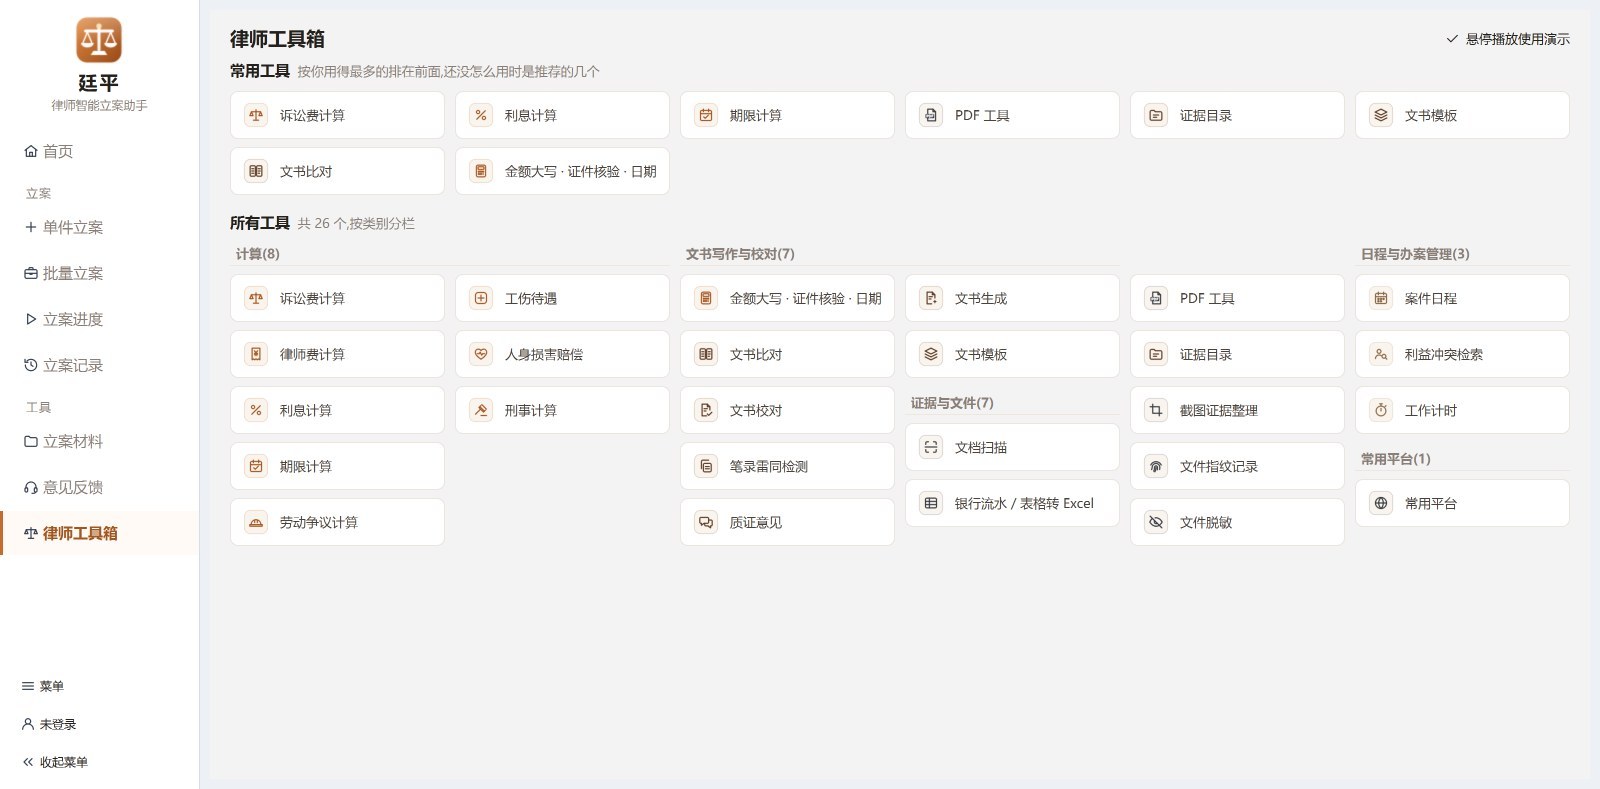Go to 首页 in the sidebar
This screenshot has width=1600, height=789.
[99, 151]
